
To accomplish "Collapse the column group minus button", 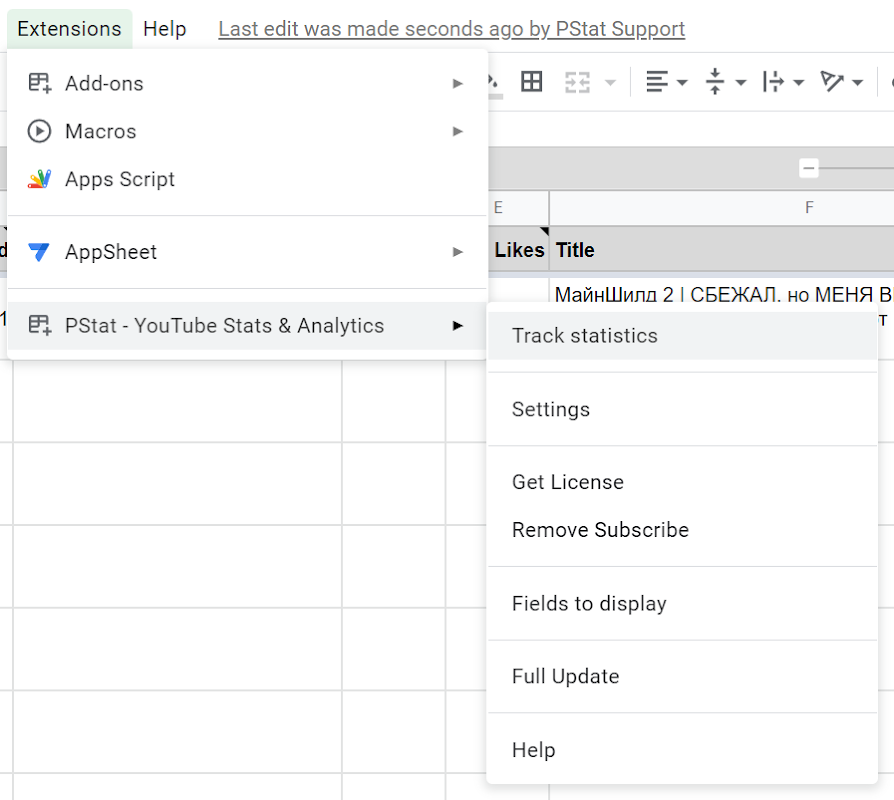I will click(x=808, y=168).
